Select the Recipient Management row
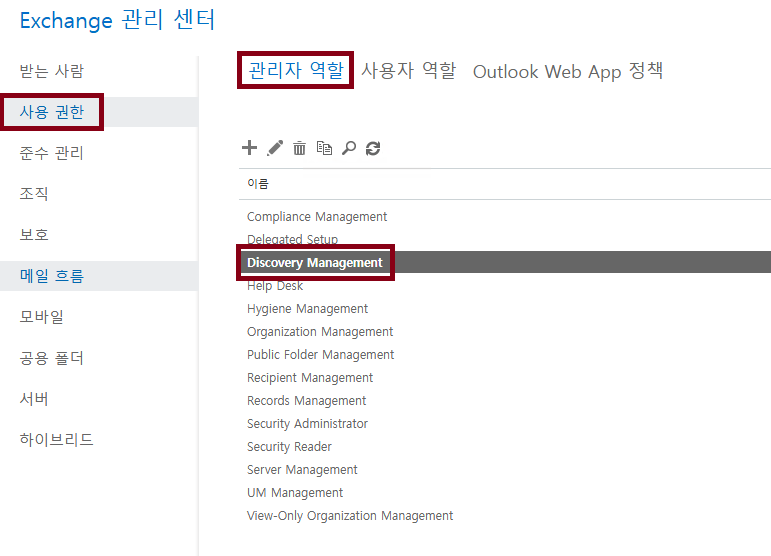The height and width of the screenshot is (556, 771). [x=505, y=378]
